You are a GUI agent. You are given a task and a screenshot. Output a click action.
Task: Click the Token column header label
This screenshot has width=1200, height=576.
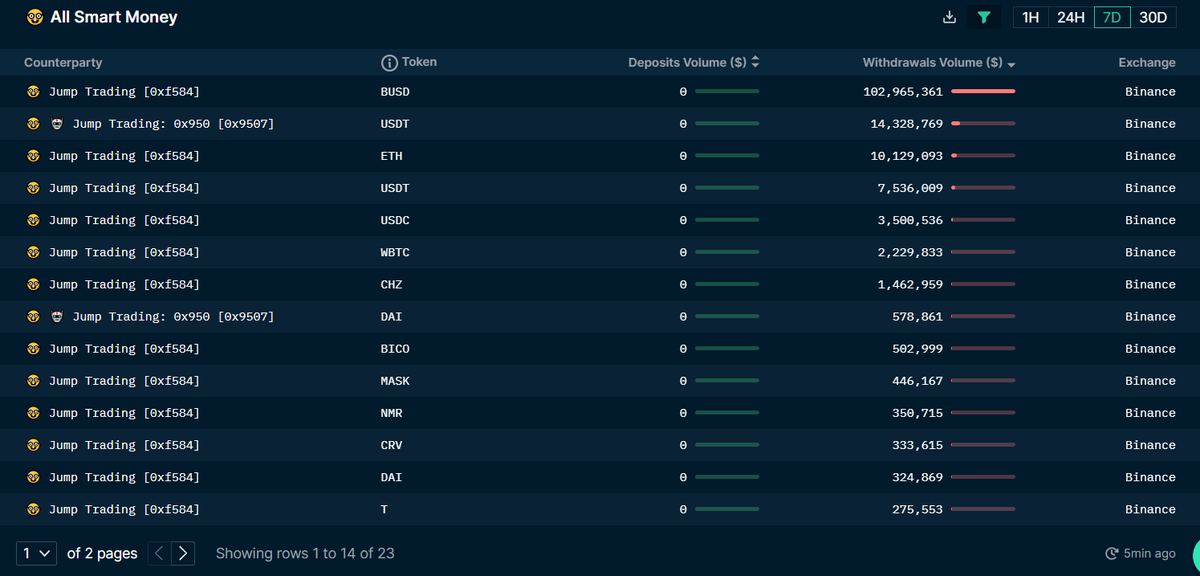coord(419,62)
